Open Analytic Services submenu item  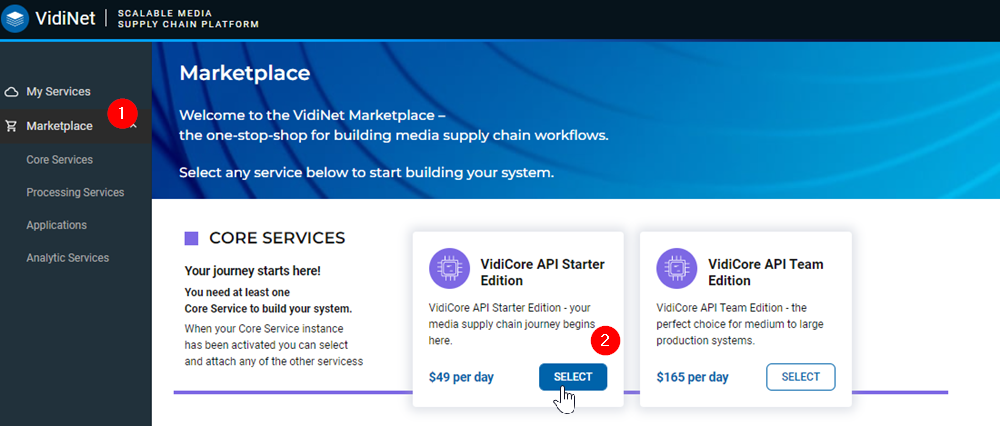[67, 258]
